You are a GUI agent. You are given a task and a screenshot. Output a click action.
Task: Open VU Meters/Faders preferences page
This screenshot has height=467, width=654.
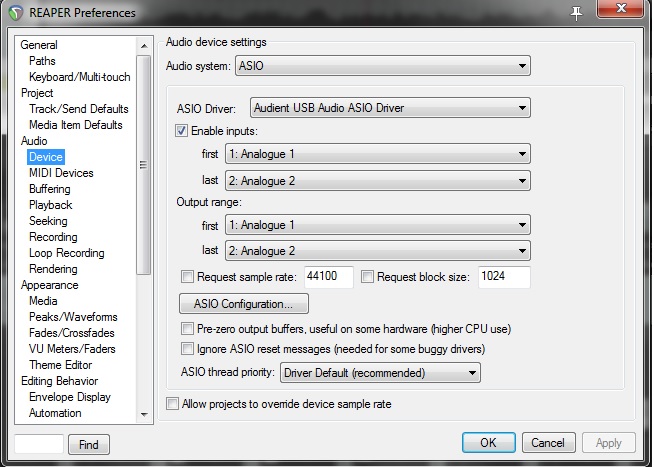[72, 349]
